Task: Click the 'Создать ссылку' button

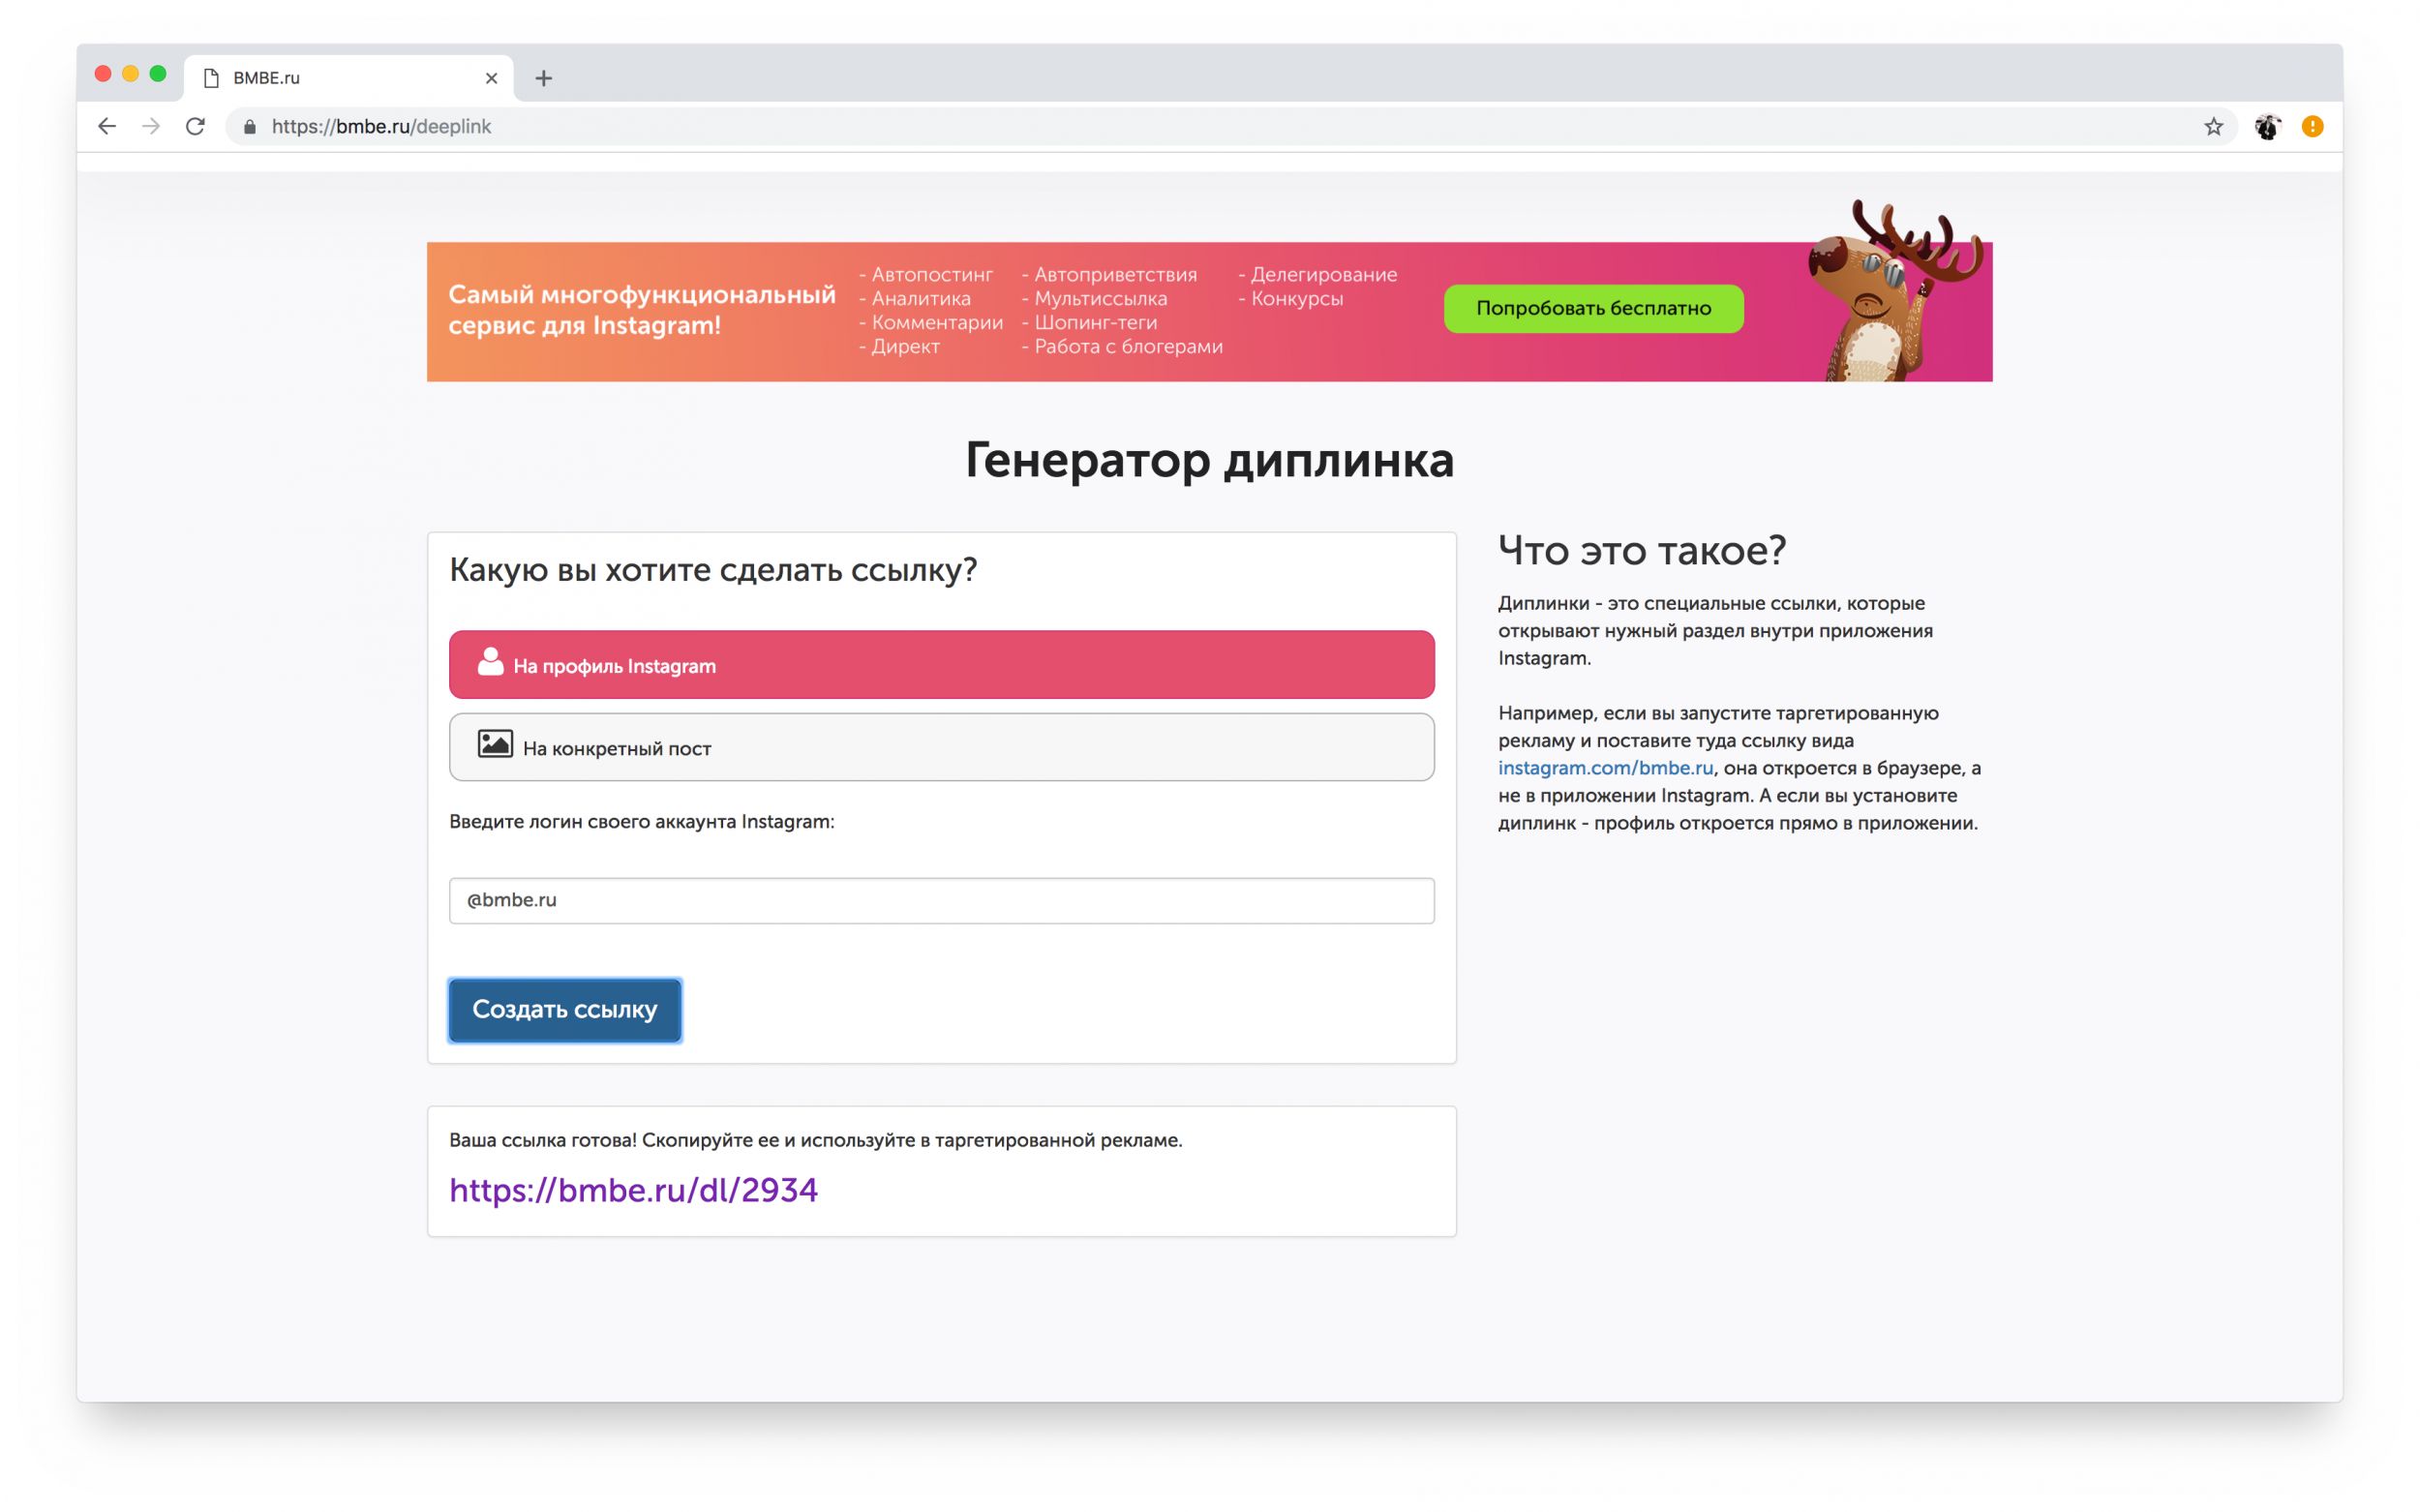Action: tap(565, 1010)
